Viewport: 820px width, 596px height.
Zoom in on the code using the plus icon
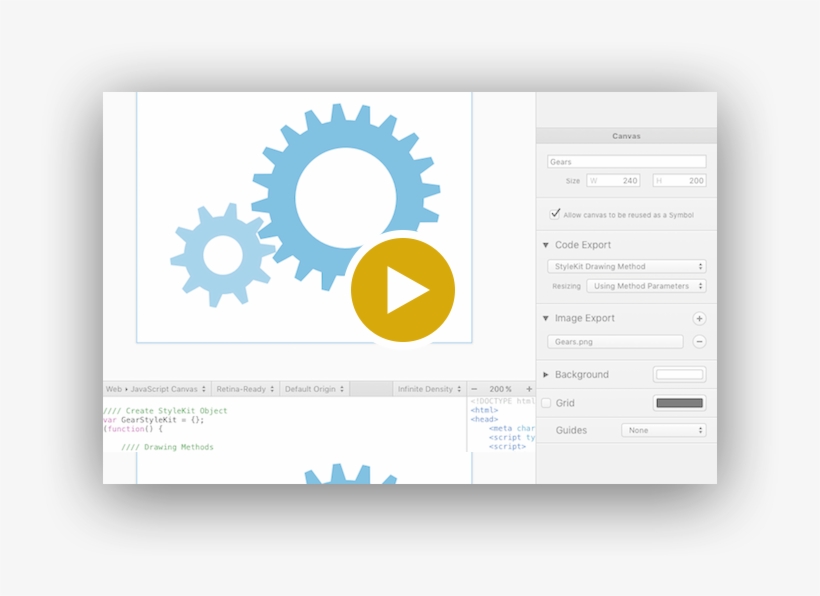527,388
